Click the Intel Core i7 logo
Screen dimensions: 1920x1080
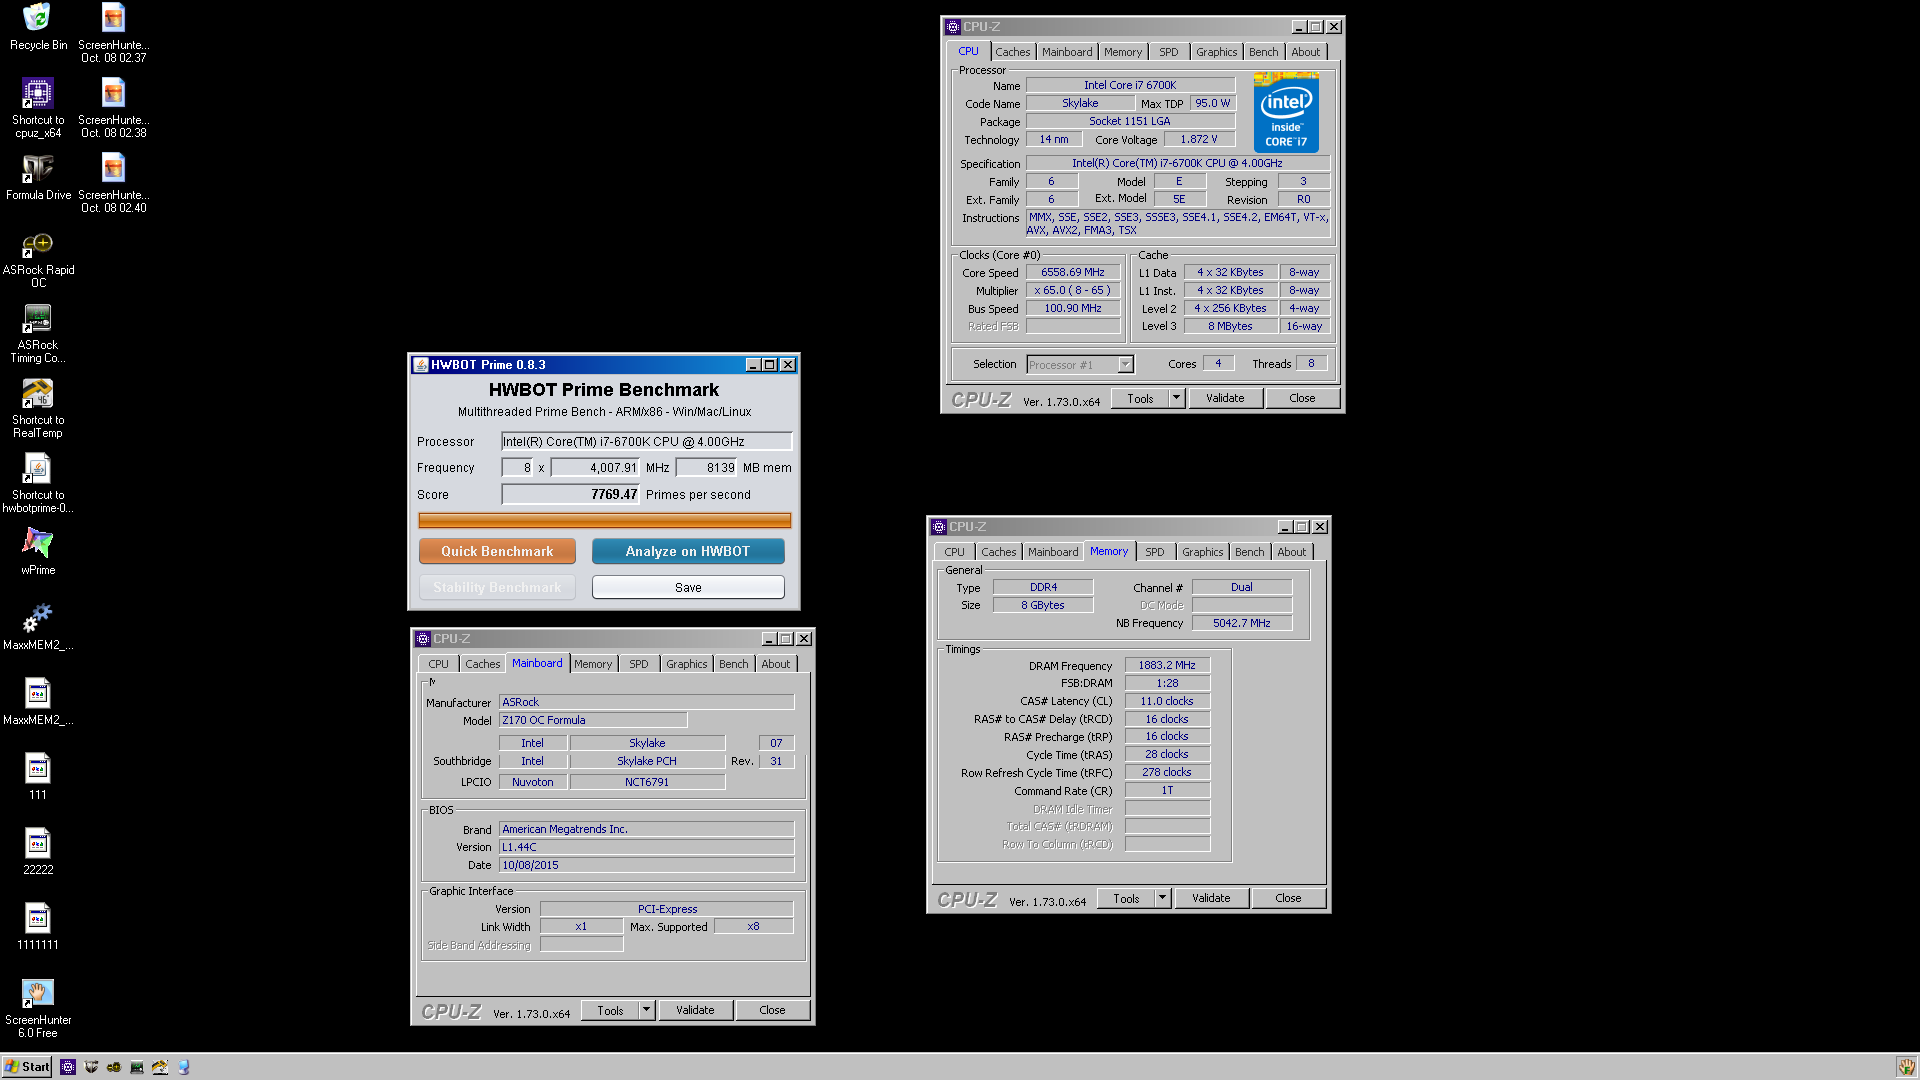(1286, 113)
